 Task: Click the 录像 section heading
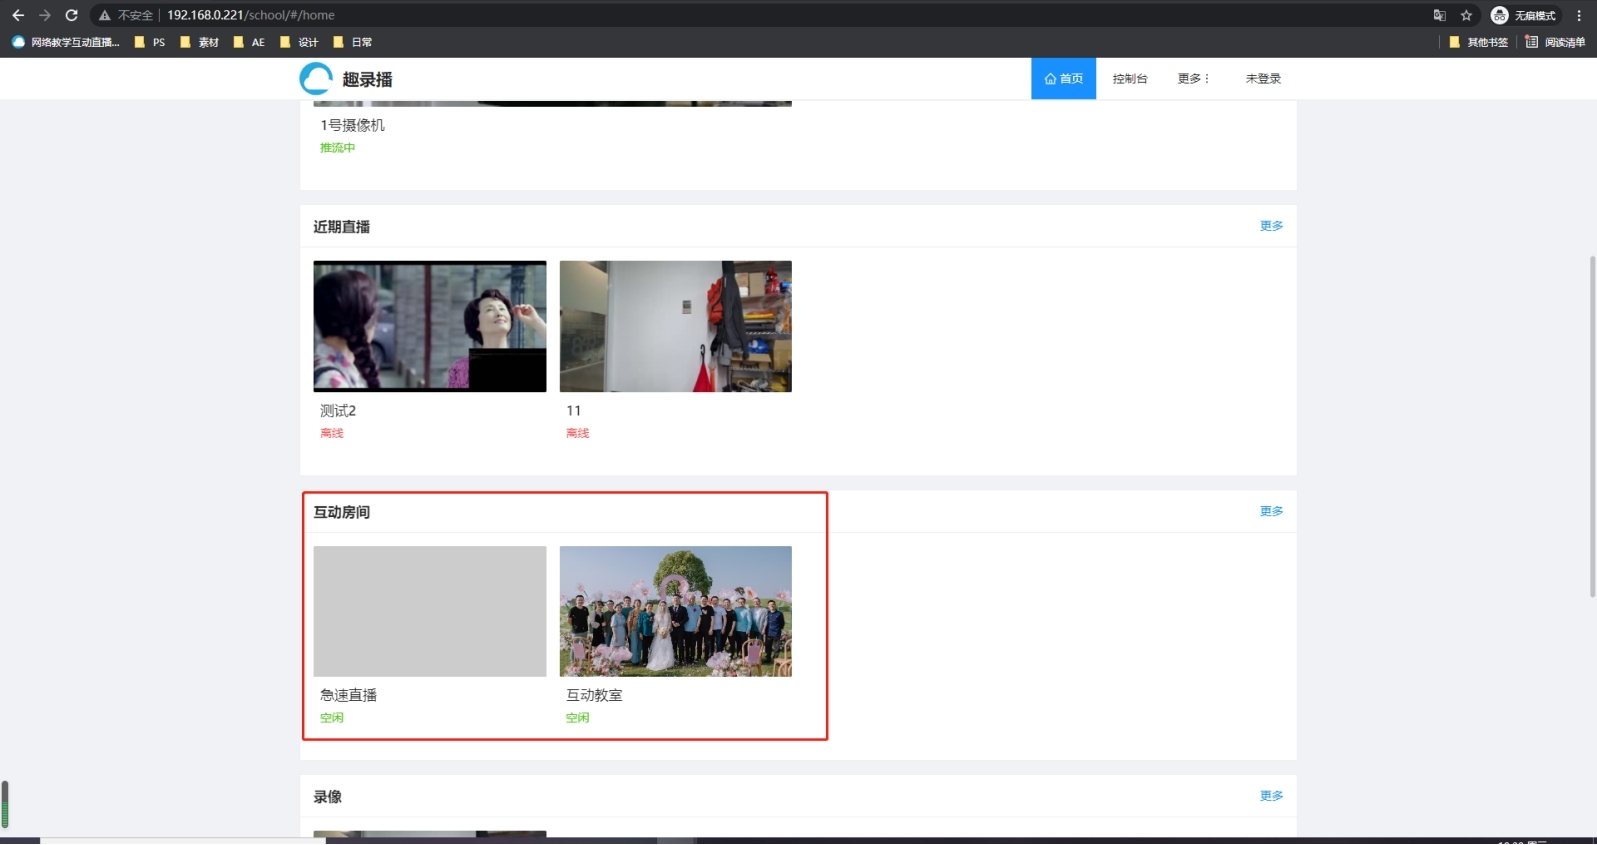(x=327, y=797)
